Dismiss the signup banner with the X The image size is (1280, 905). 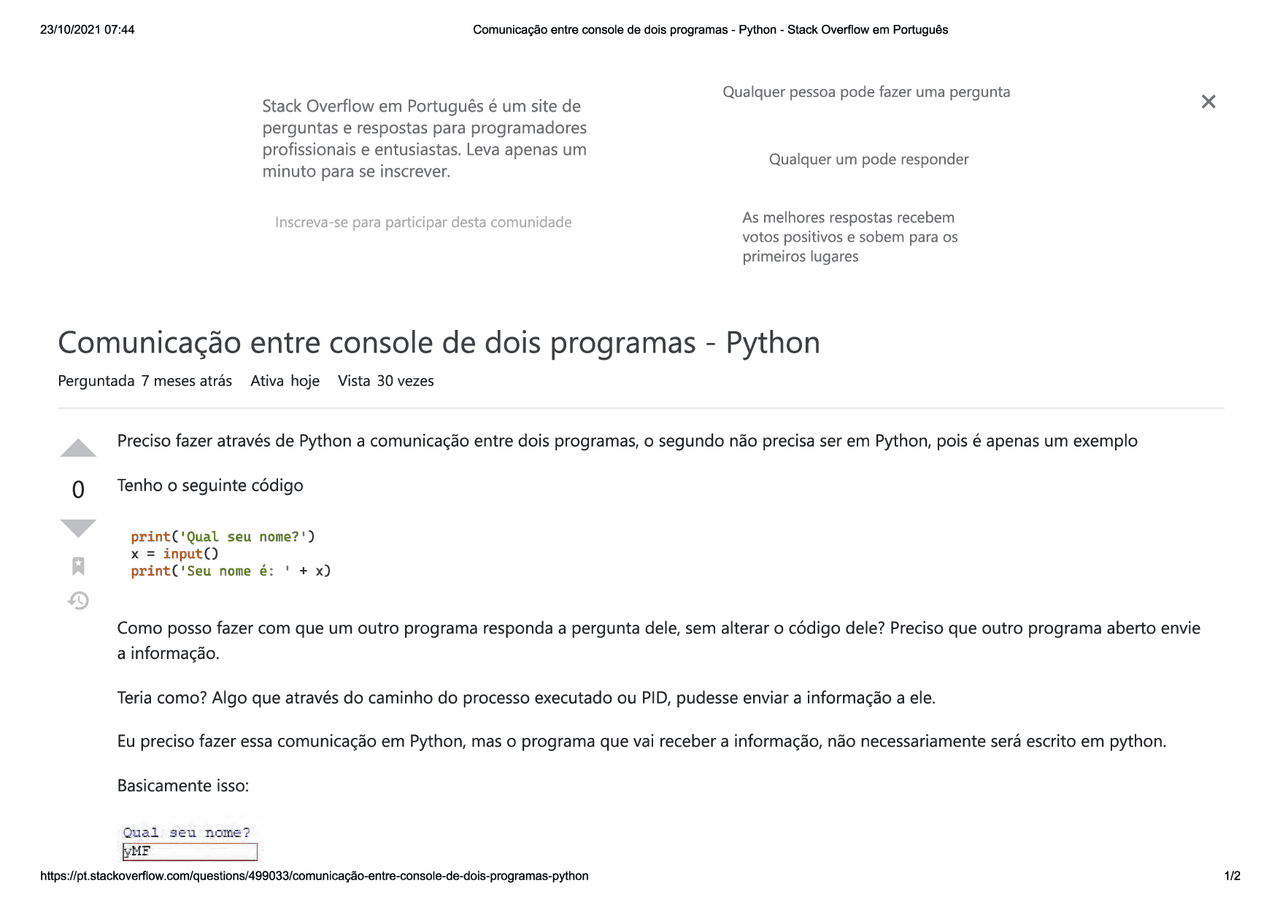click(1208, 101)
